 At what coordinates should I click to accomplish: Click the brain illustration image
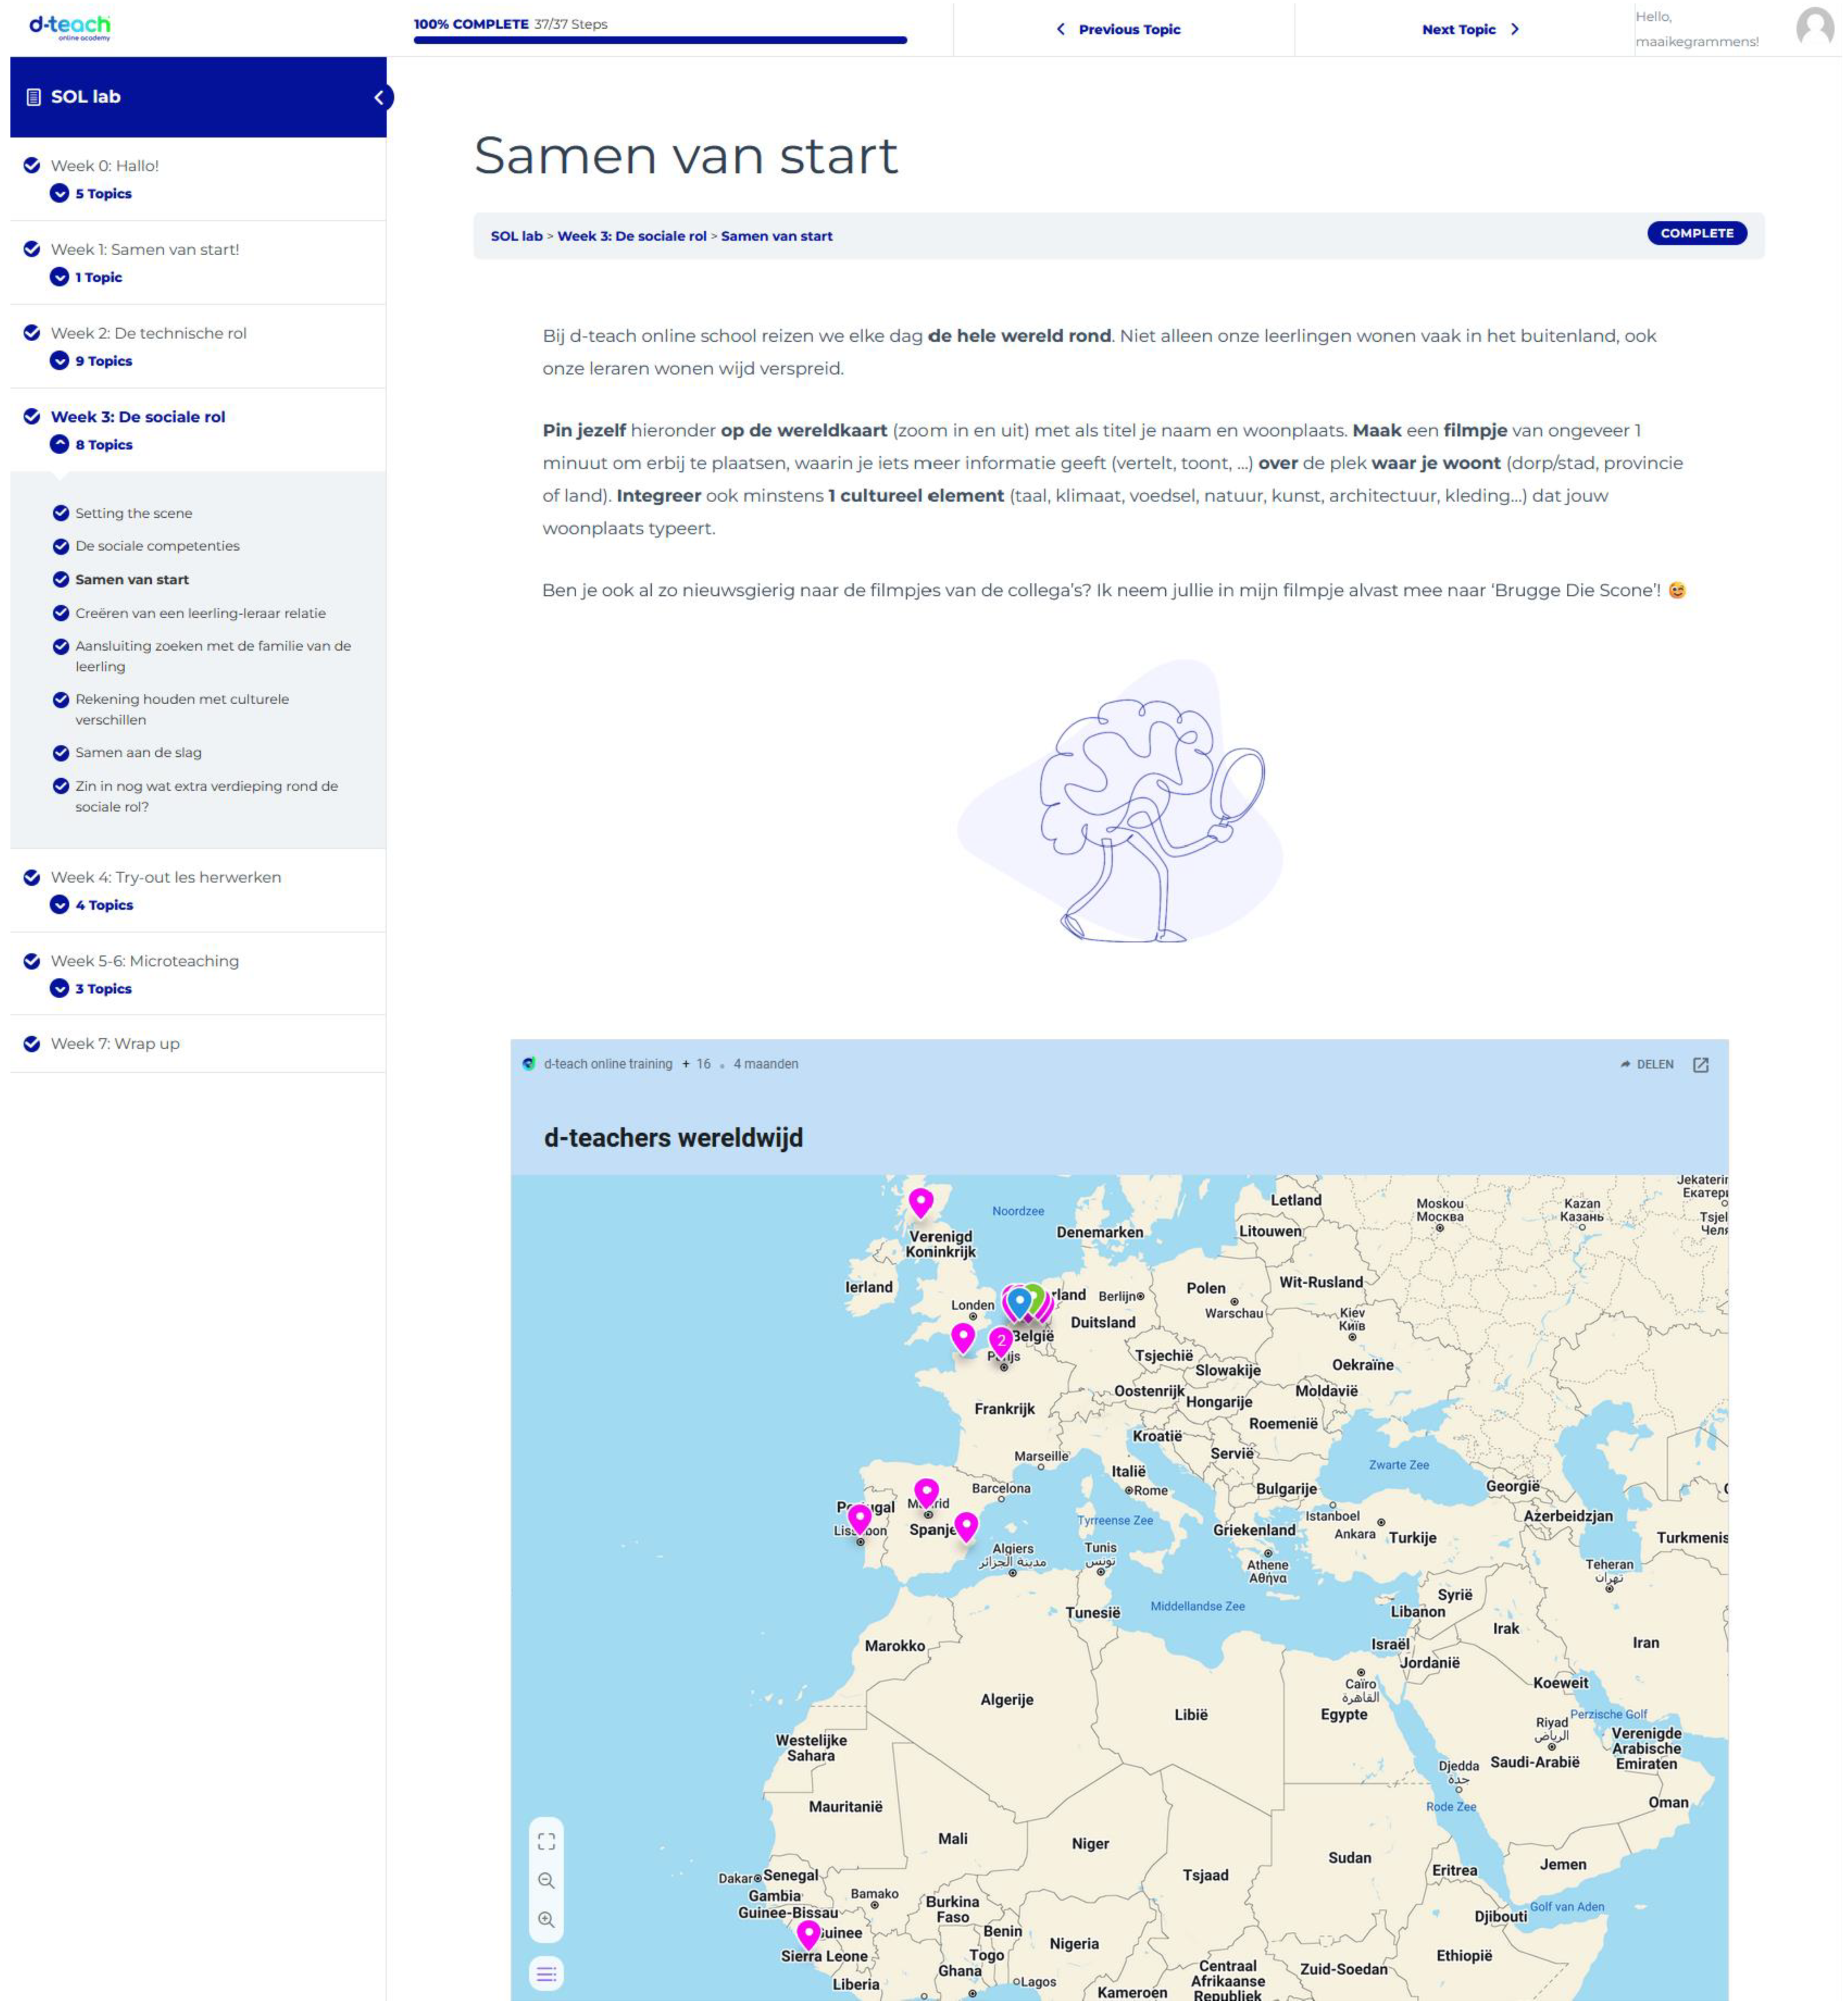pos(1120,802)
